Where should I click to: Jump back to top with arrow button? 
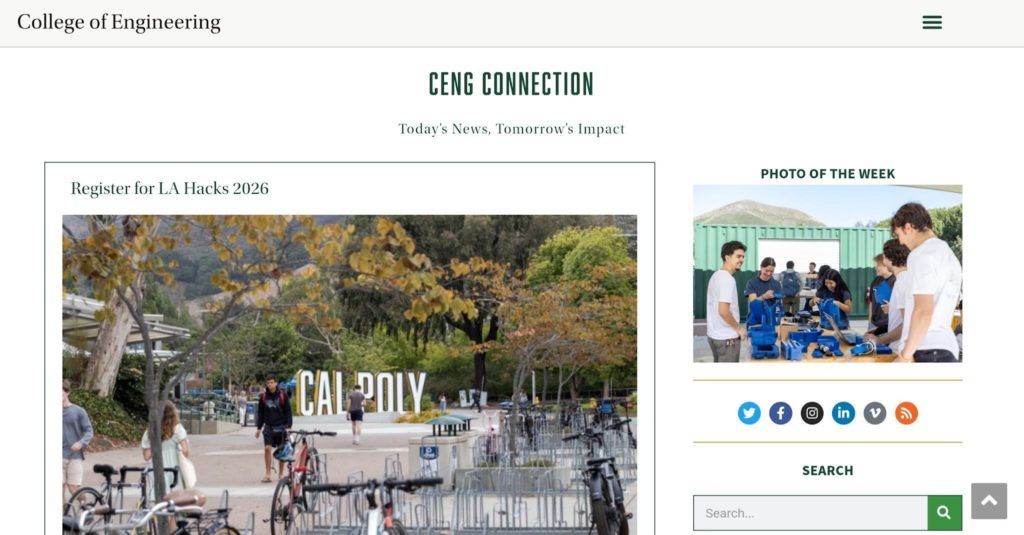(x=989, y=501)
